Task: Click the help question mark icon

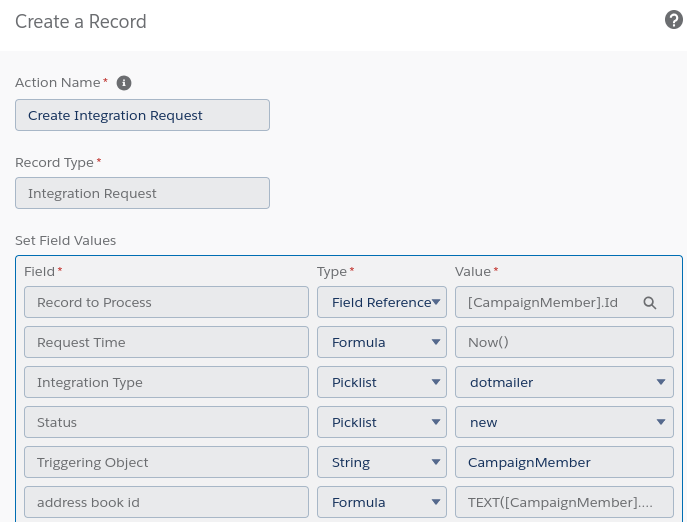Action: [673, 21]
